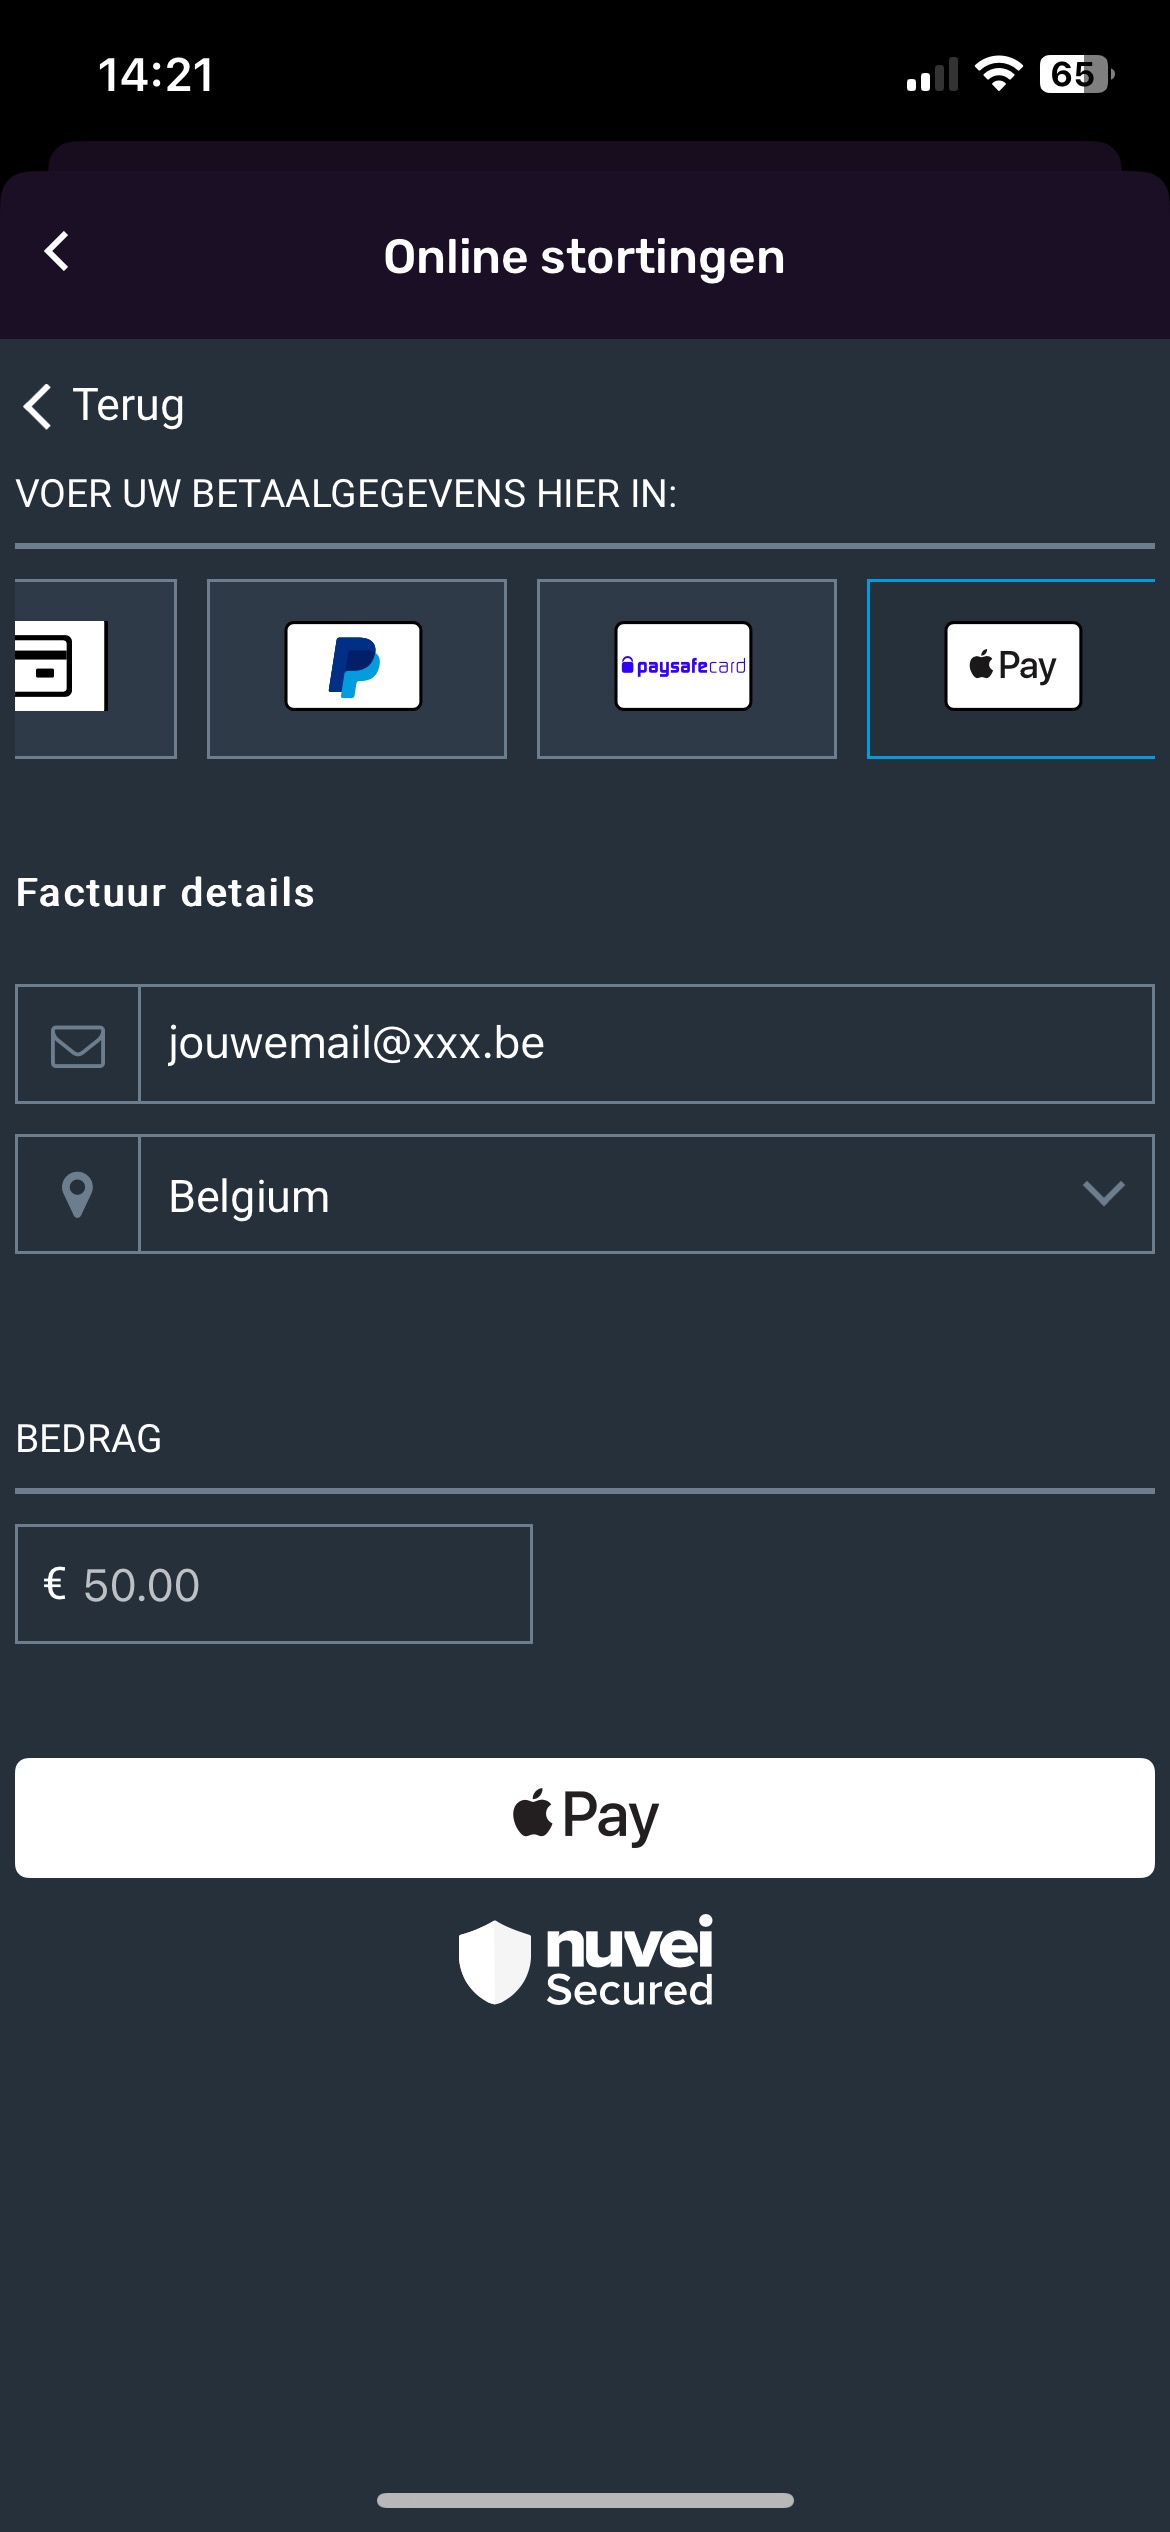Pay with the large Apple Pay button
Image resolution: width=1170 pixels, height=2532 pixels.
pos(585,1817)
